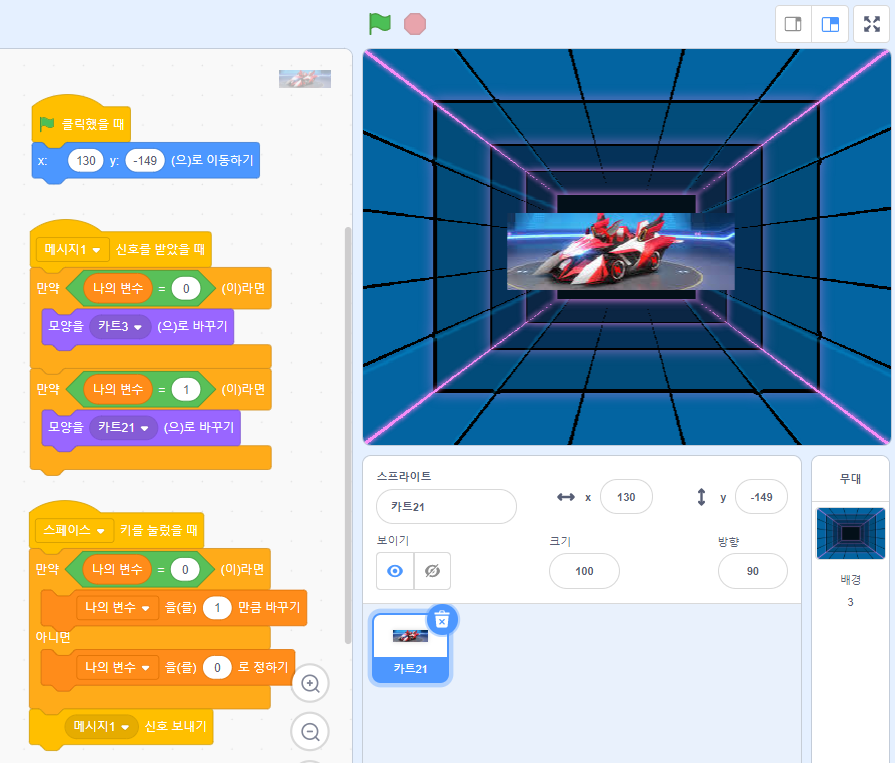Switch to small stage layout

[x=793, y=24]
